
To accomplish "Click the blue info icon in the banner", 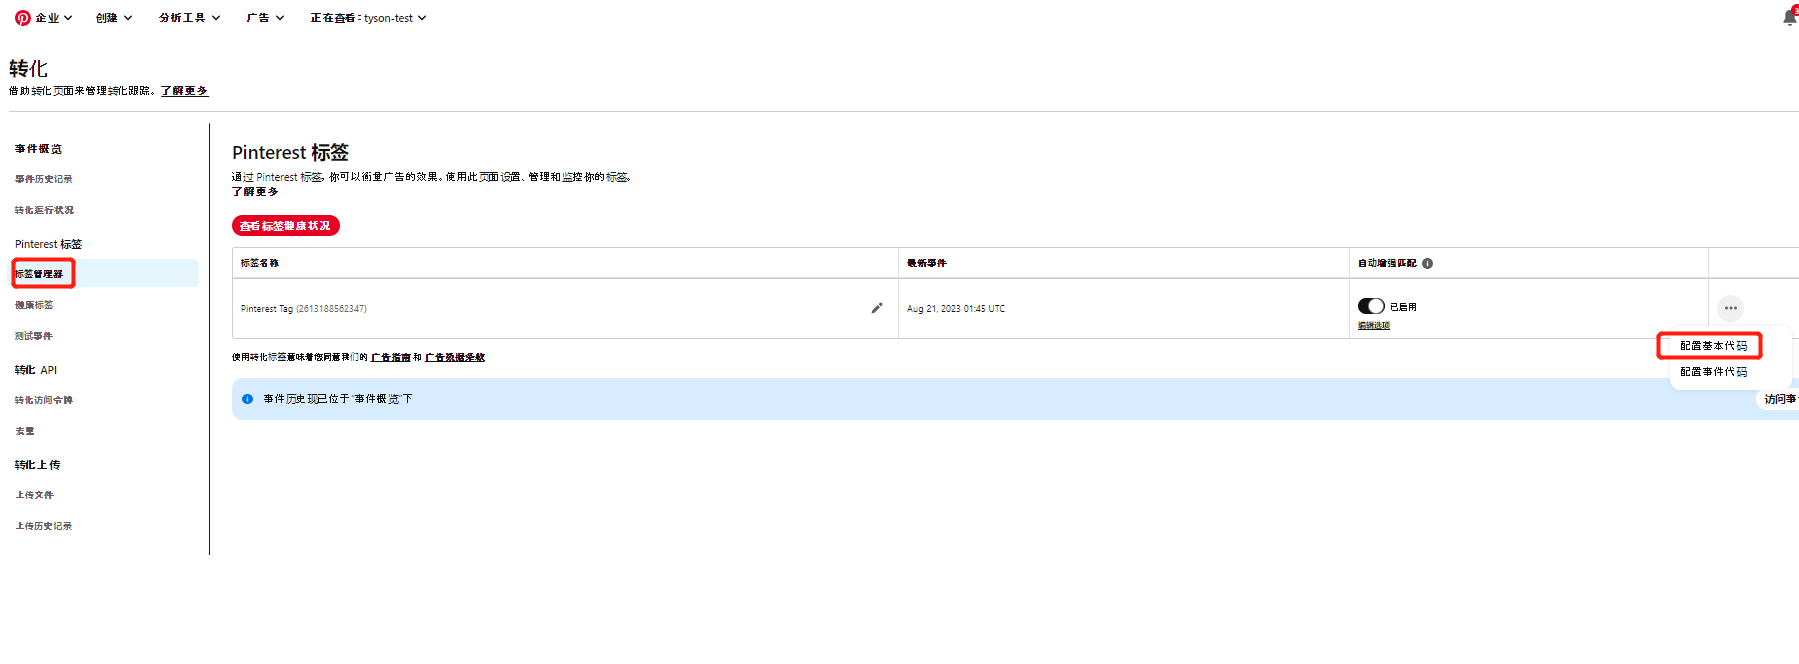I will click(x=247, y=399).
